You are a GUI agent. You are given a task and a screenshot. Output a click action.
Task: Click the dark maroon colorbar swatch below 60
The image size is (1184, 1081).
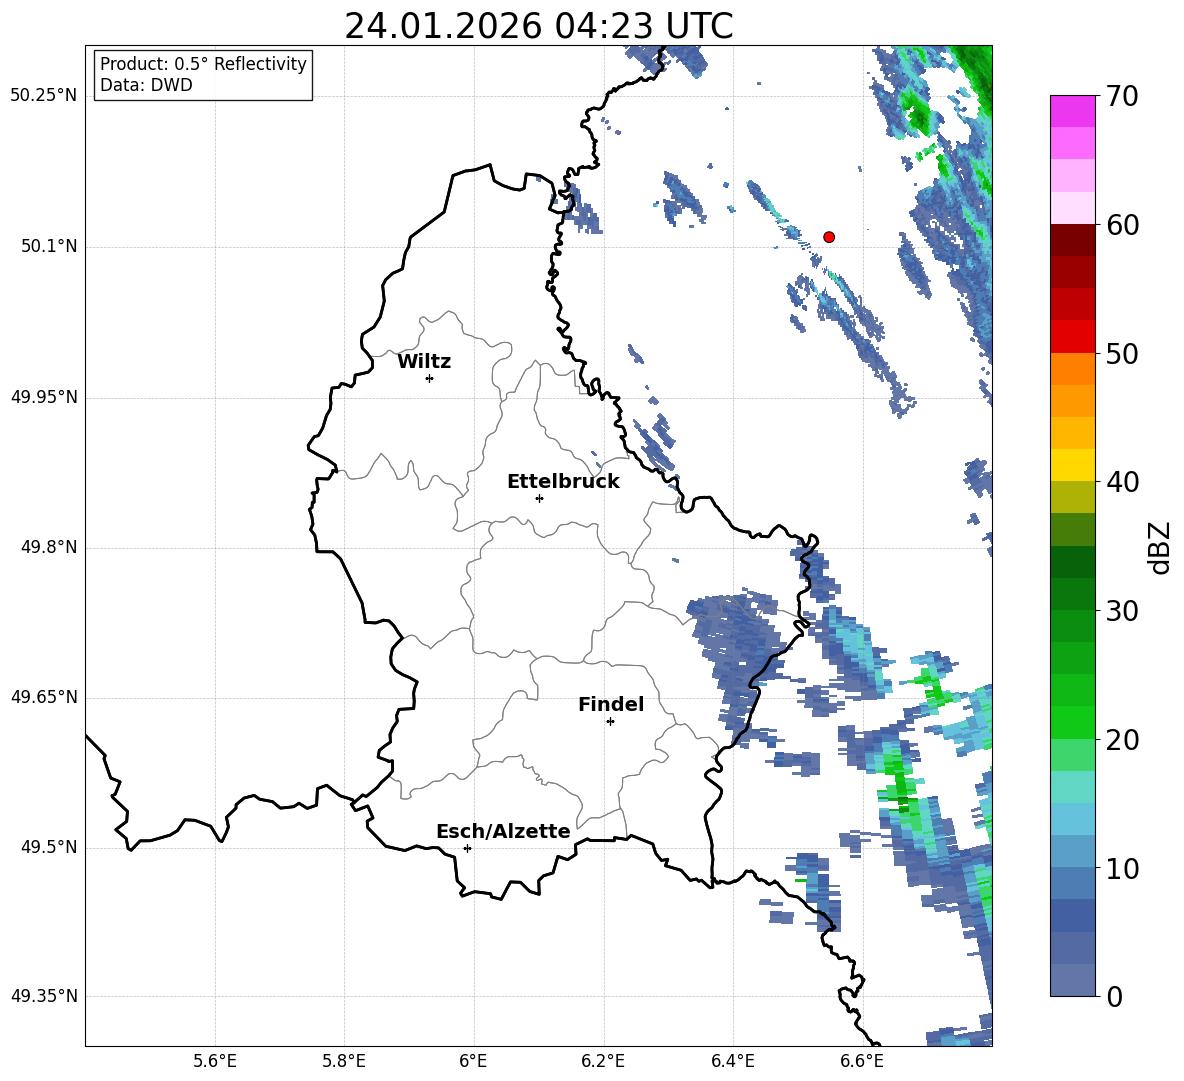click(x=1072, y=240)
